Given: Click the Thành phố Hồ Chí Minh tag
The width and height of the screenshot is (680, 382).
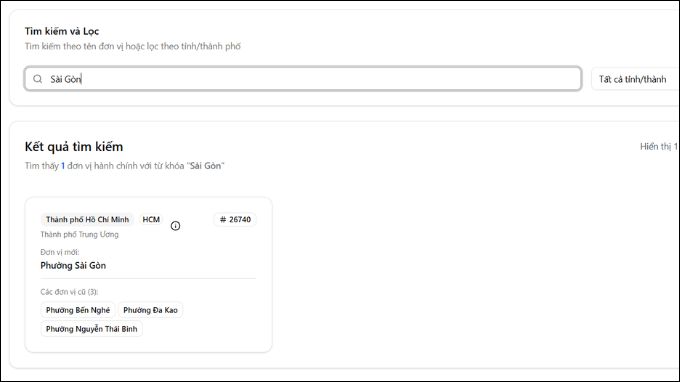Looking at the screenshot, I should pyautogui.click(x=88, y=219).
